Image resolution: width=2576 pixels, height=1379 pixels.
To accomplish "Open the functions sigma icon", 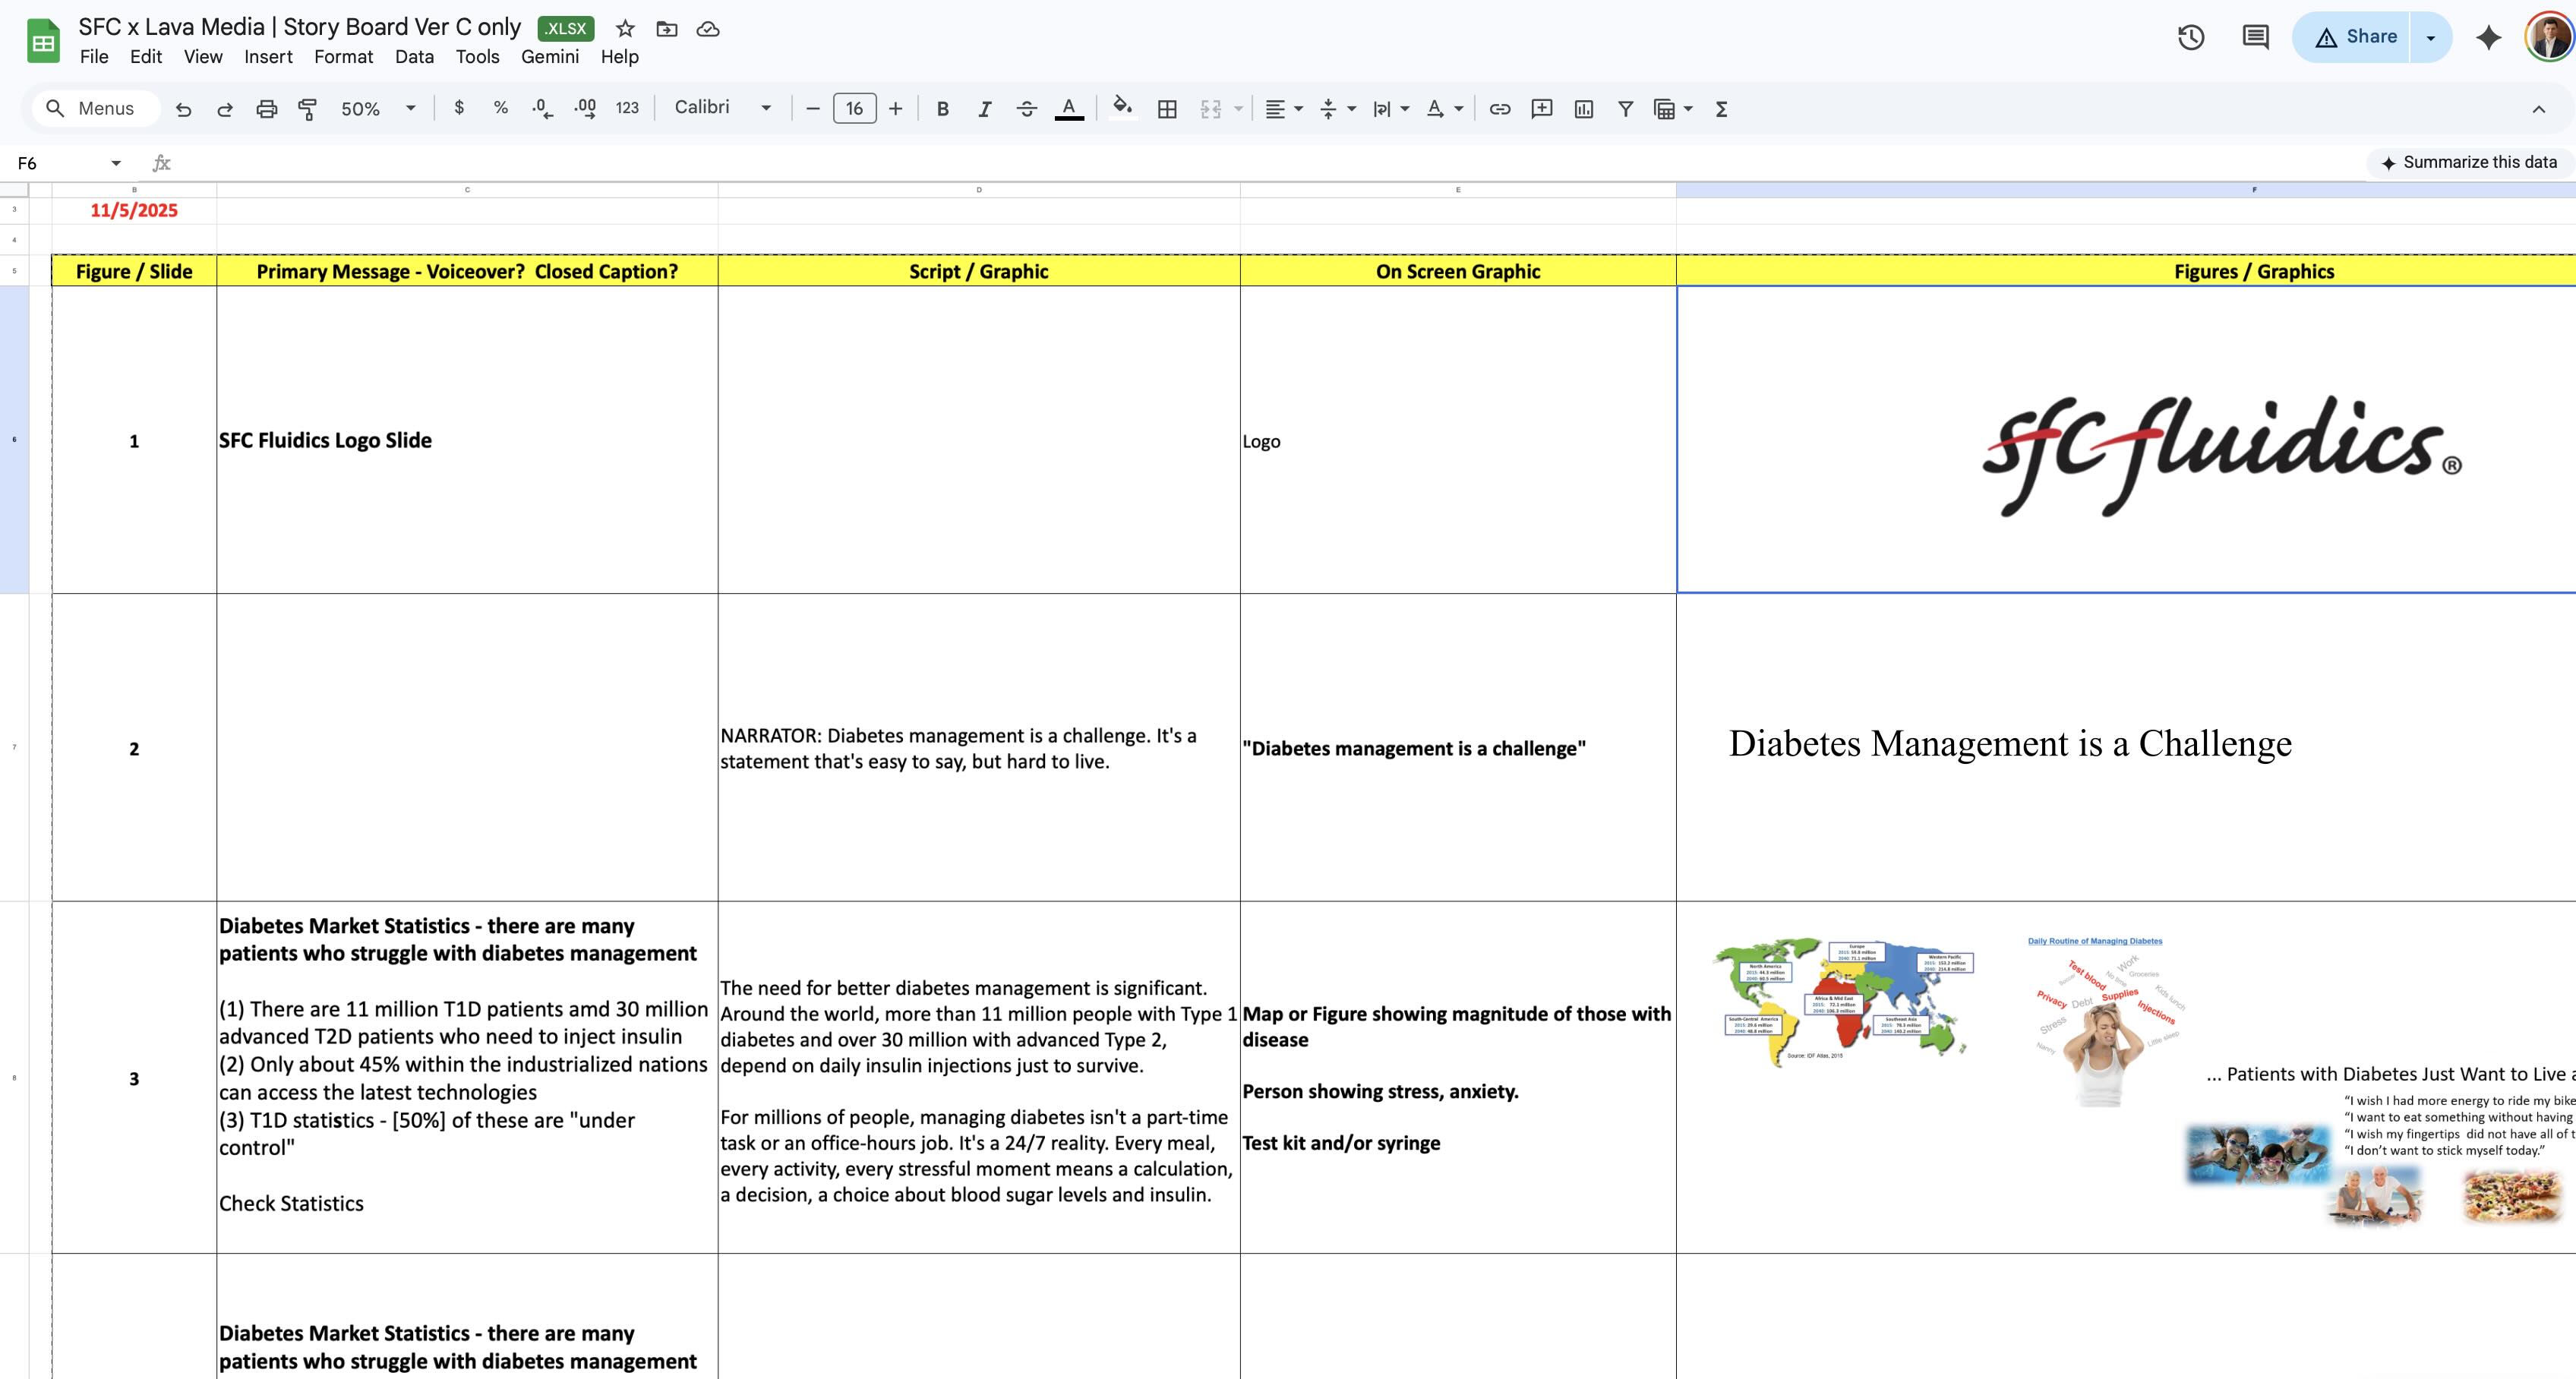I will click(x=1721, y=109).
